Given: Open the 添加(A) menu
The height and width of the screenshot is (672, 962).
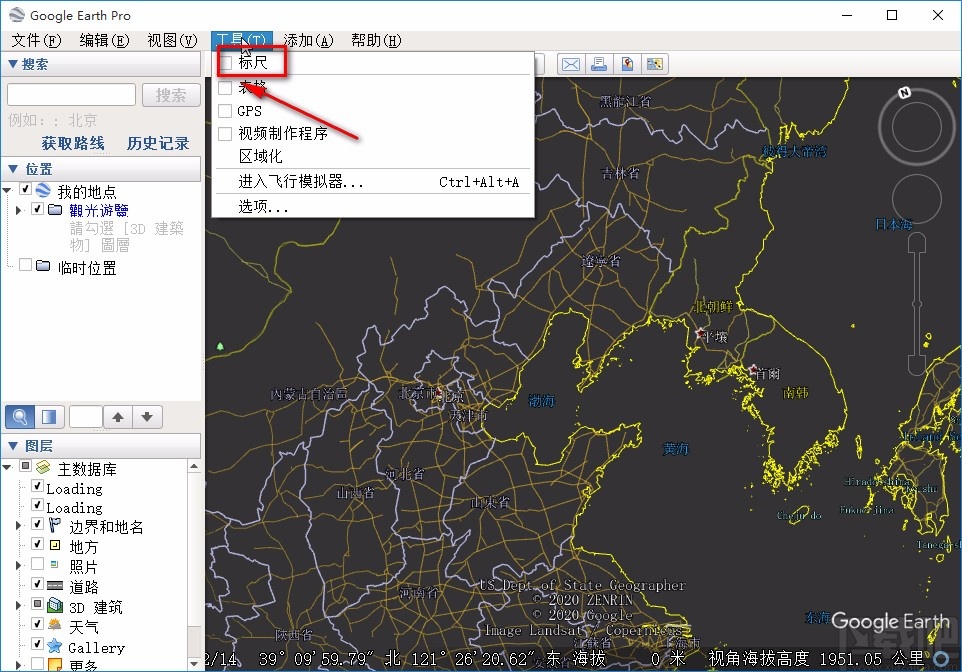Looking at the screenshot, I should point(308,41).
